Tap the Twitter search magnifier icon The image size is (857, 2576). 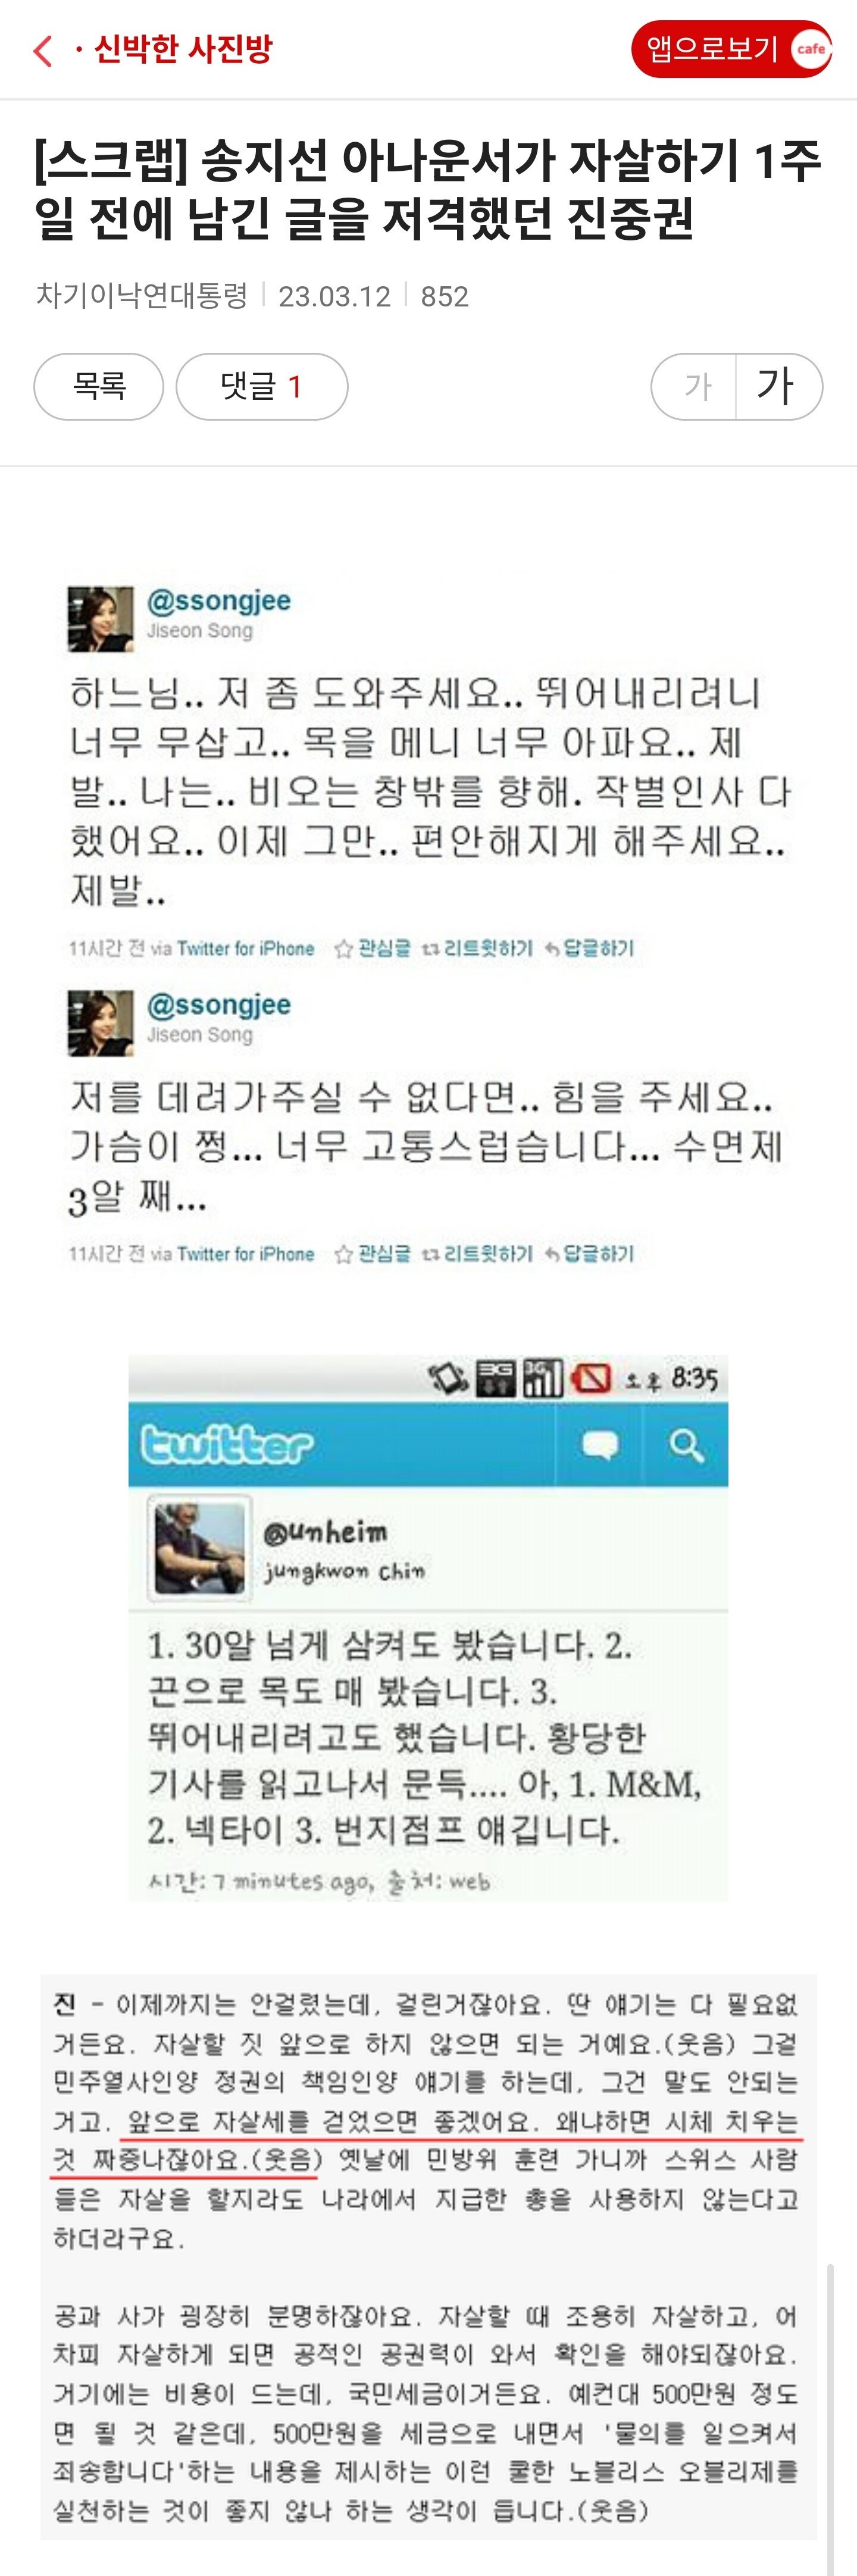[x=686, y=1445]
